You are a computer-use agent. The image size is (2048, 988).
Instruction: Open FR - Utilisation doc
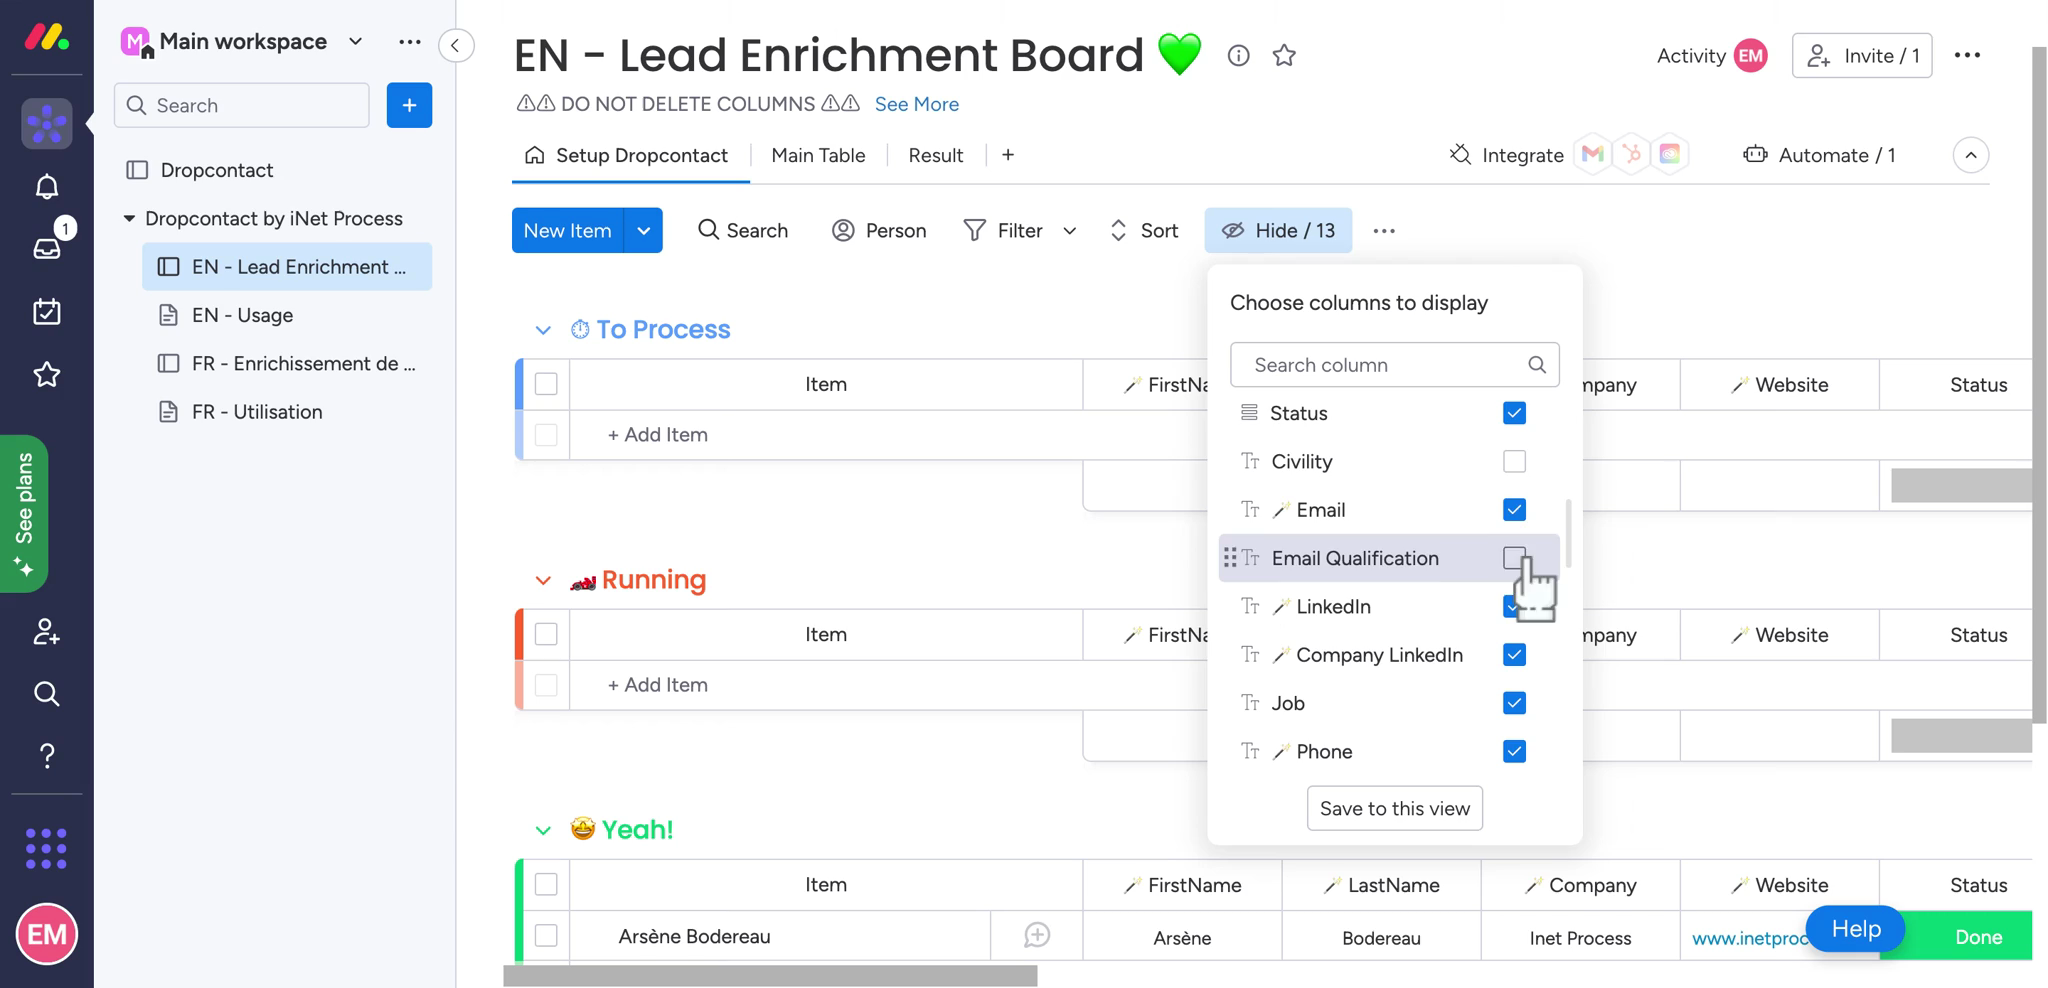286,412
